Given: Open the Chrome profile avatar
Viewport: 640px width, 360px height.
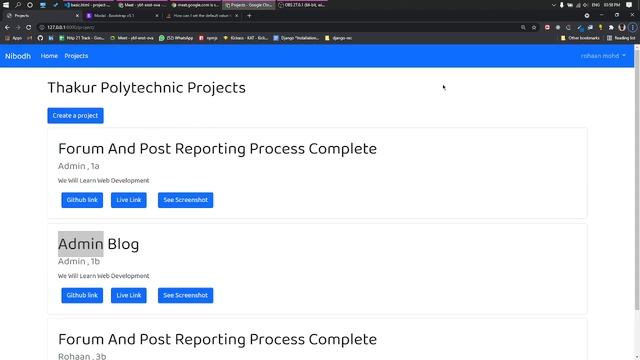Looking at the screenshot, I should point(622,27).
